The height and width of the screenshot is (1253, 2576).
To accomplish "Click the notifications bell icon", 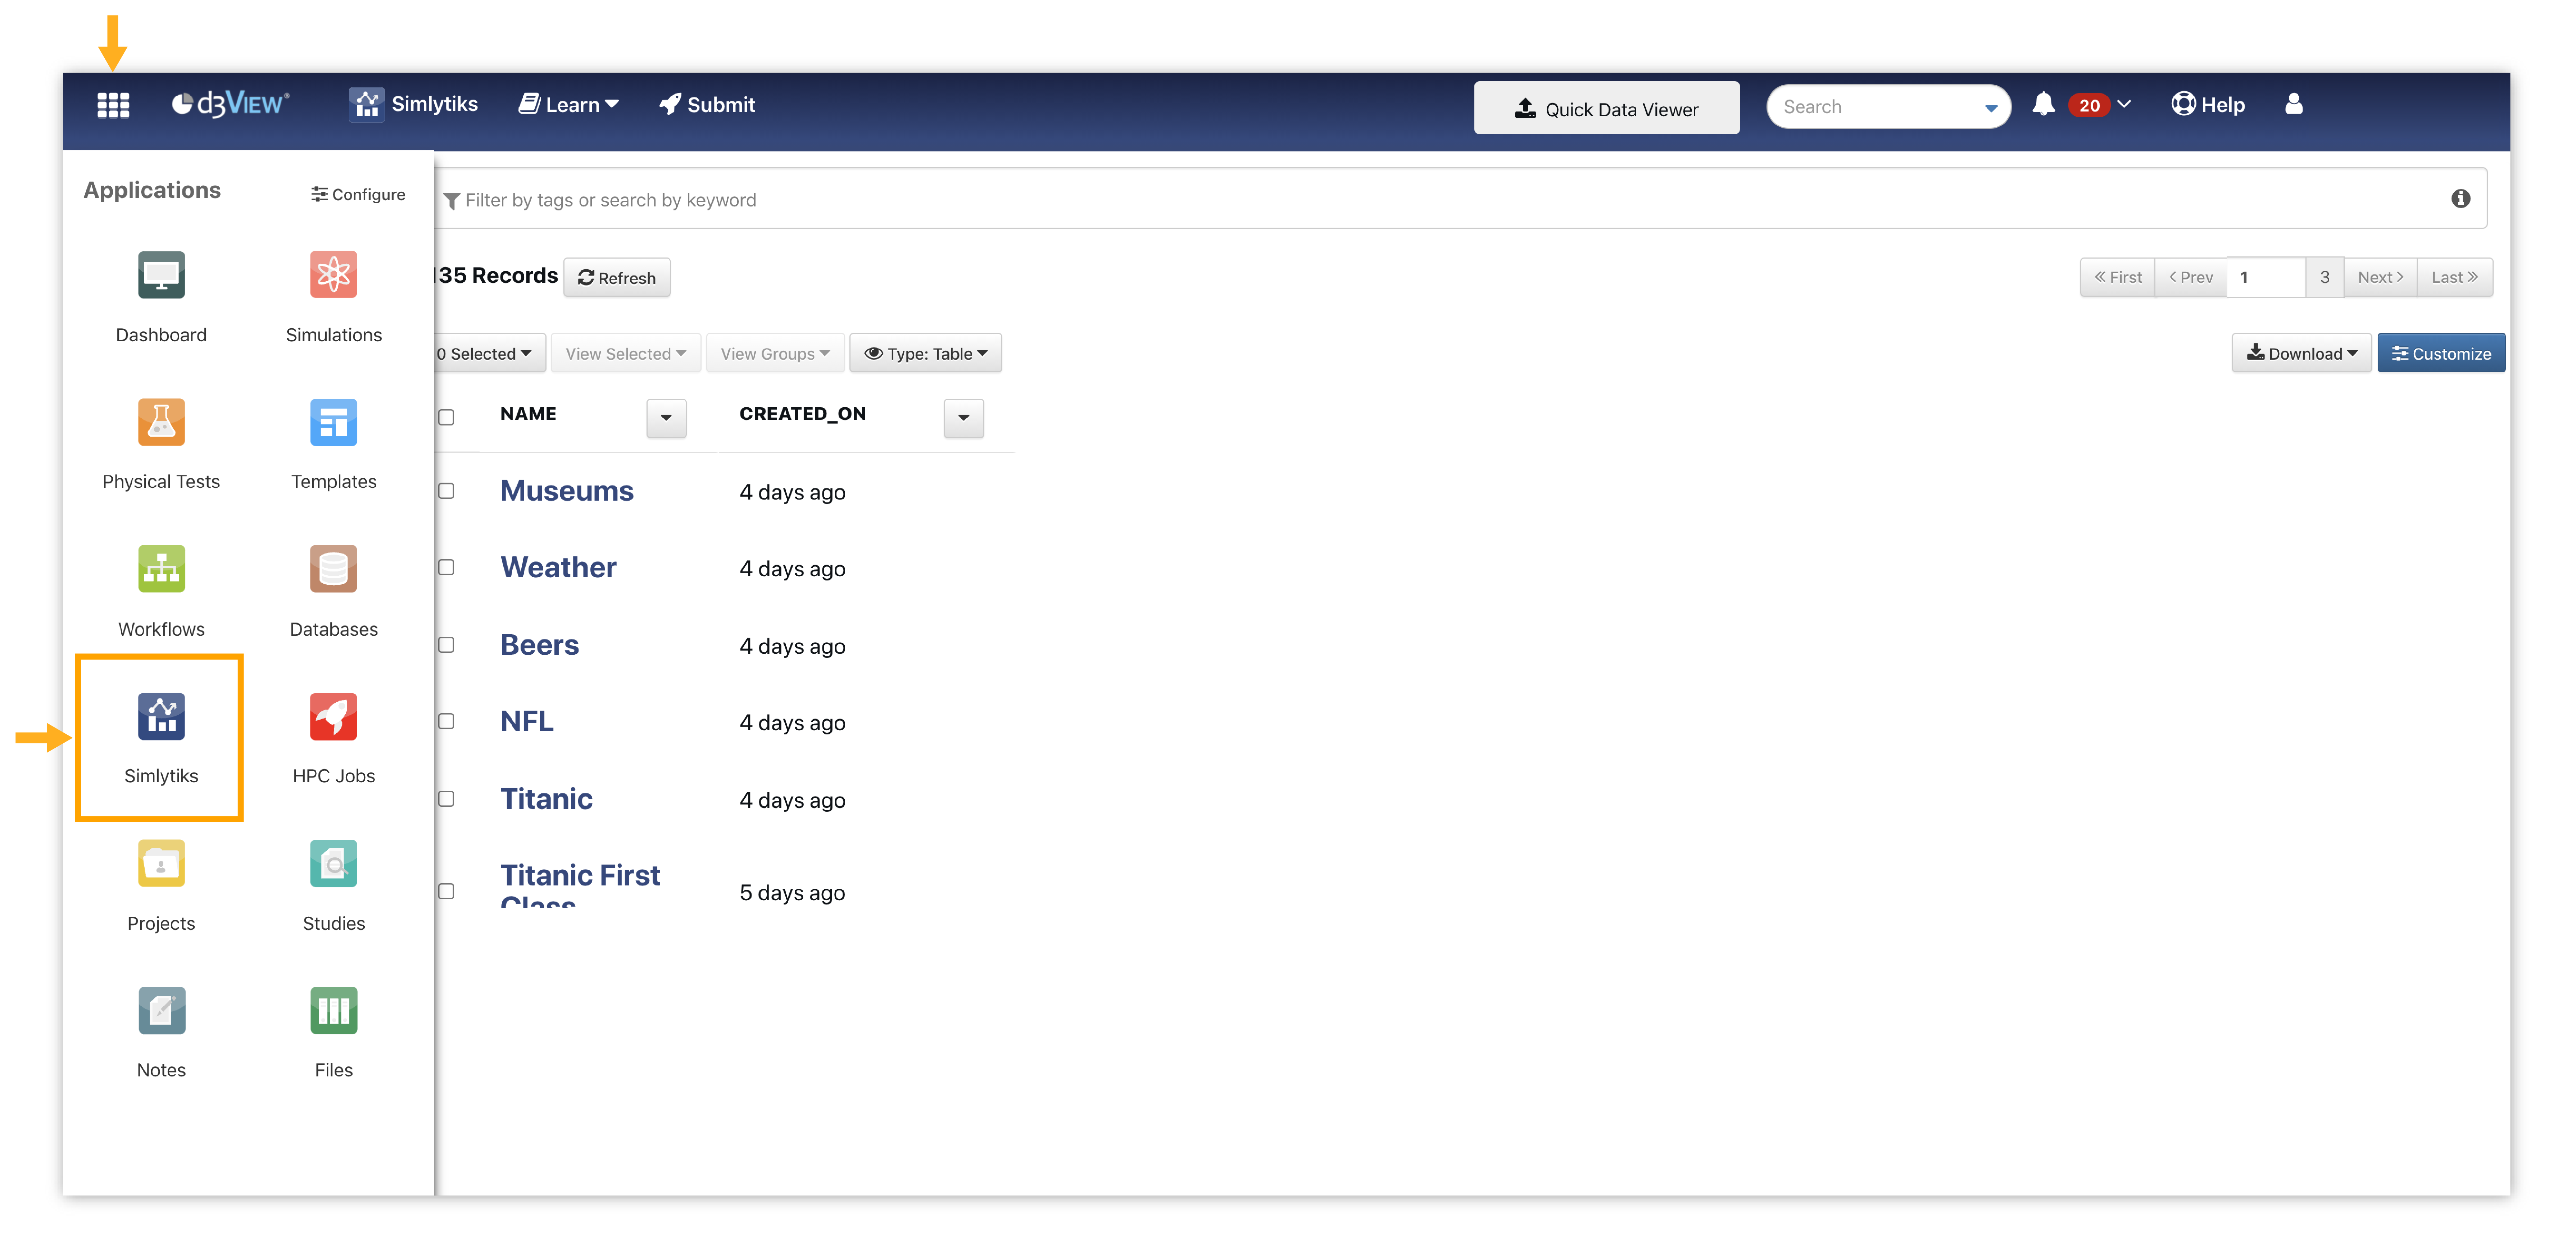I will [2043, 104].
